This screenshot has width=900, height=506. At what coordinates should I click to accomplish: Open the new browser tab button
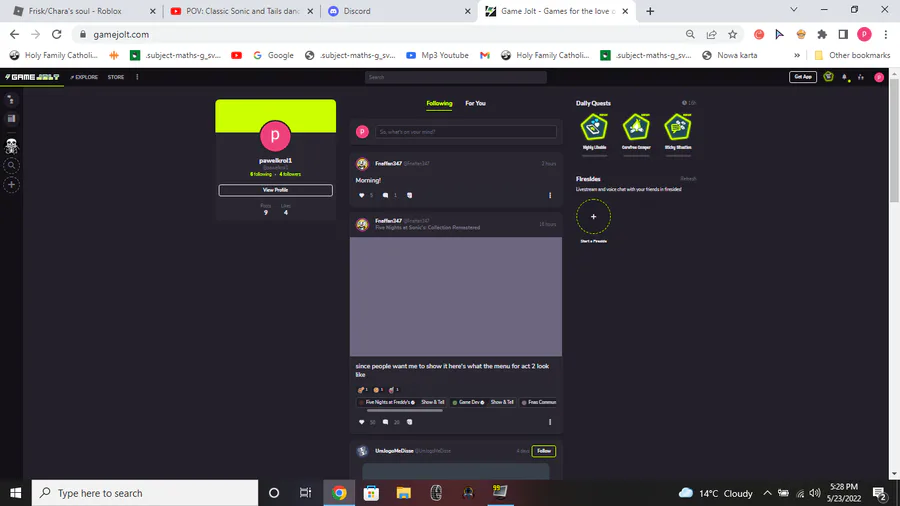pyautogui.click(x=650, y=11)
